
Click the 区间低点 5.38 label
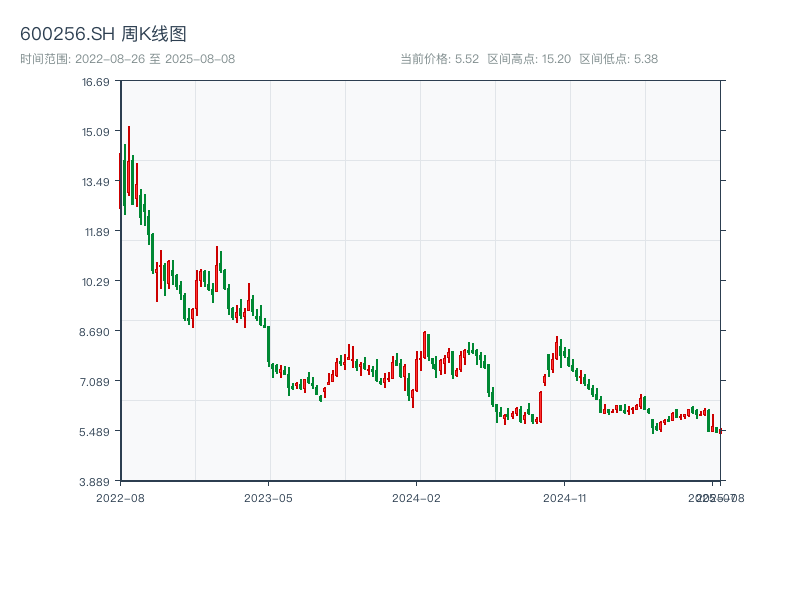click(618, 59)
